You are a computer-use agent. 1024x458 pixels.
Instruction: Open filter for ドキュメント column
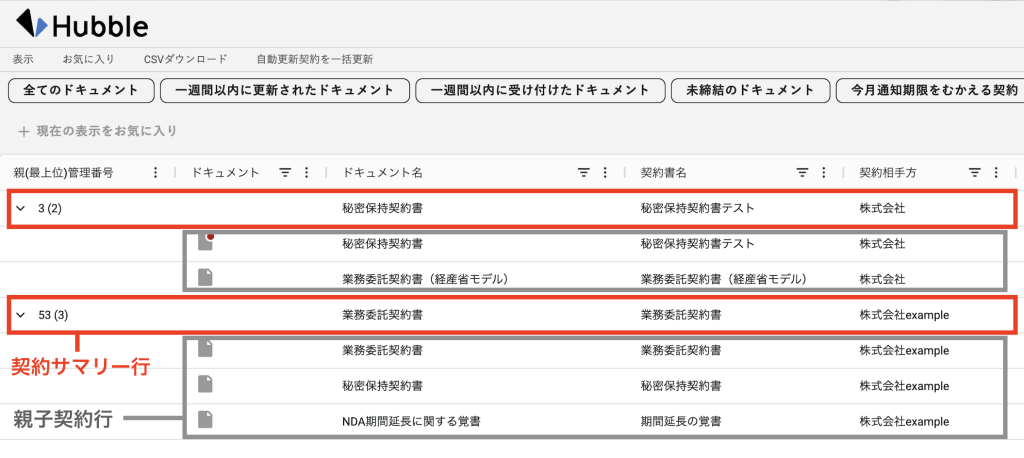[285, 173]
